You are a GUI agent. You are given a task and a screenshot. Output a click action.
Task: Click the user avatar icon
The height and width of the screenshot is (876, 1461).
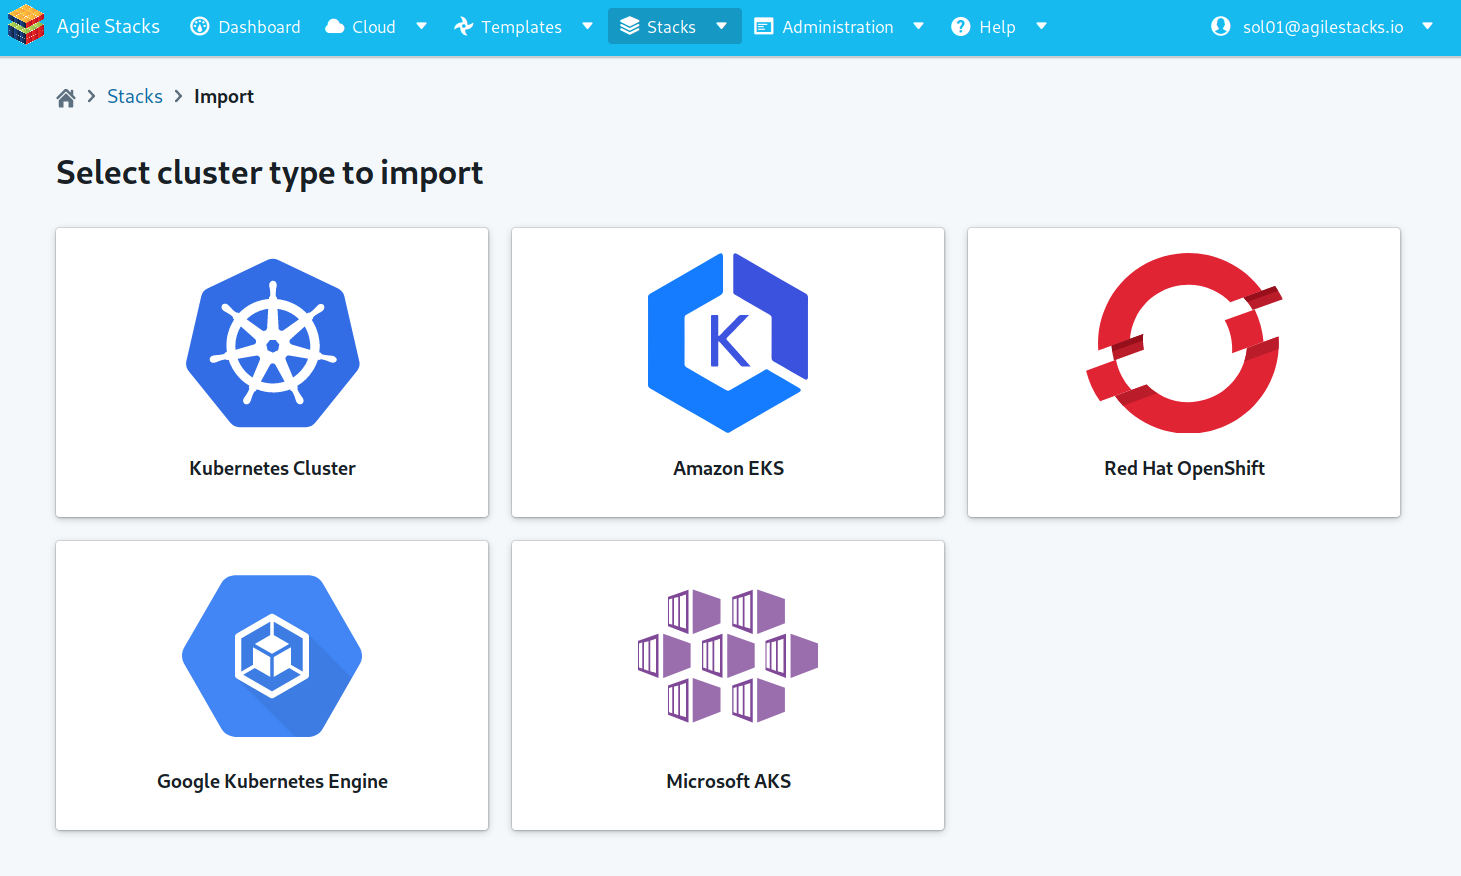coord(1221,26)
